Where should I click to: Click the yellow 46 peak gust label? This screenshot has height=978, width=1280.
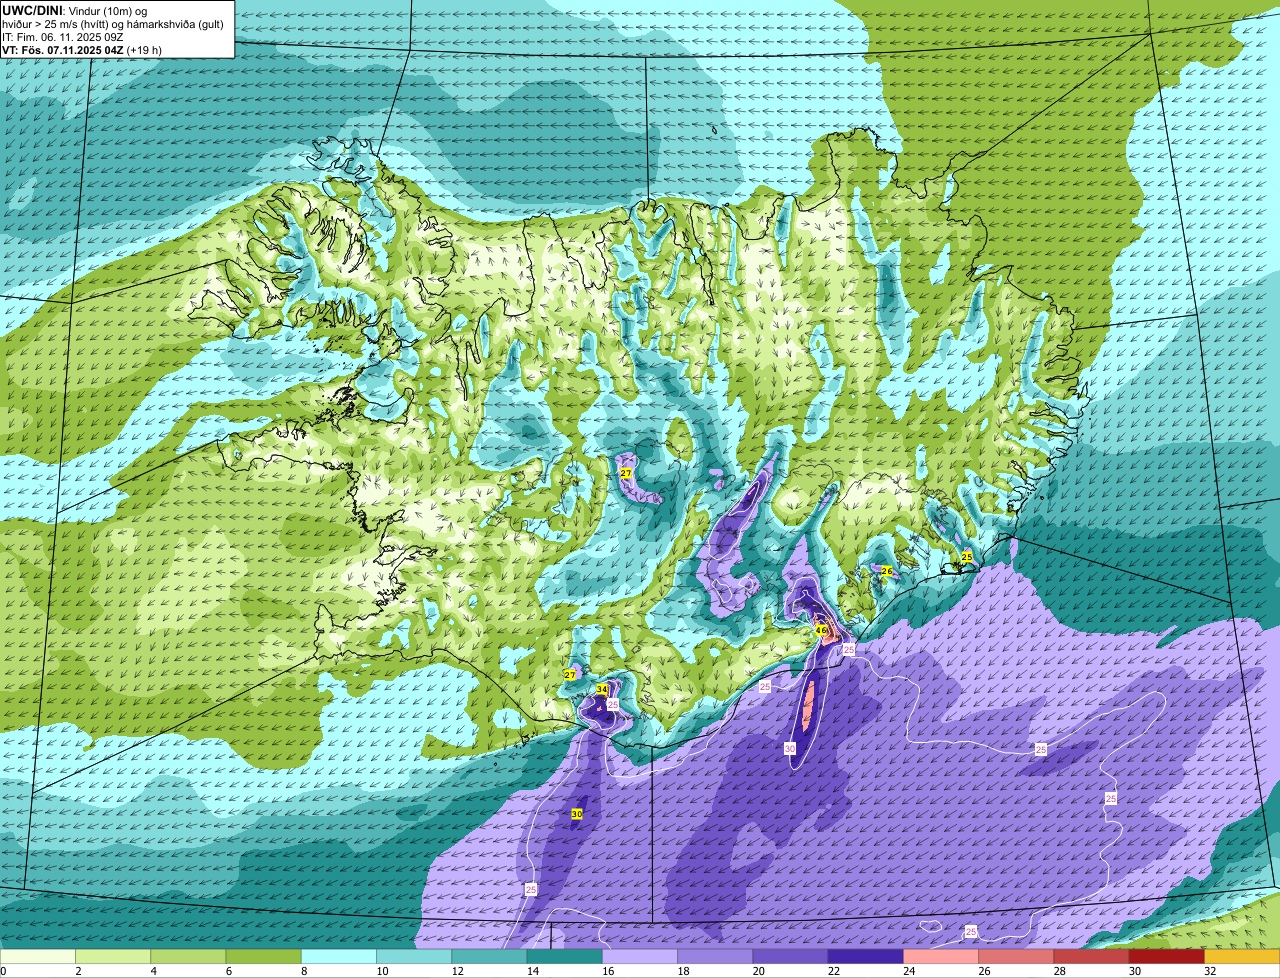coord(821,631)
